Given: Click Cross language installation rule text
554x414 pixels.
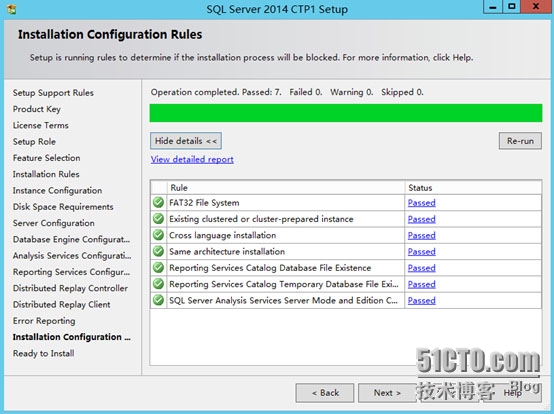Looking at the screenshot, I should (223, 235).
